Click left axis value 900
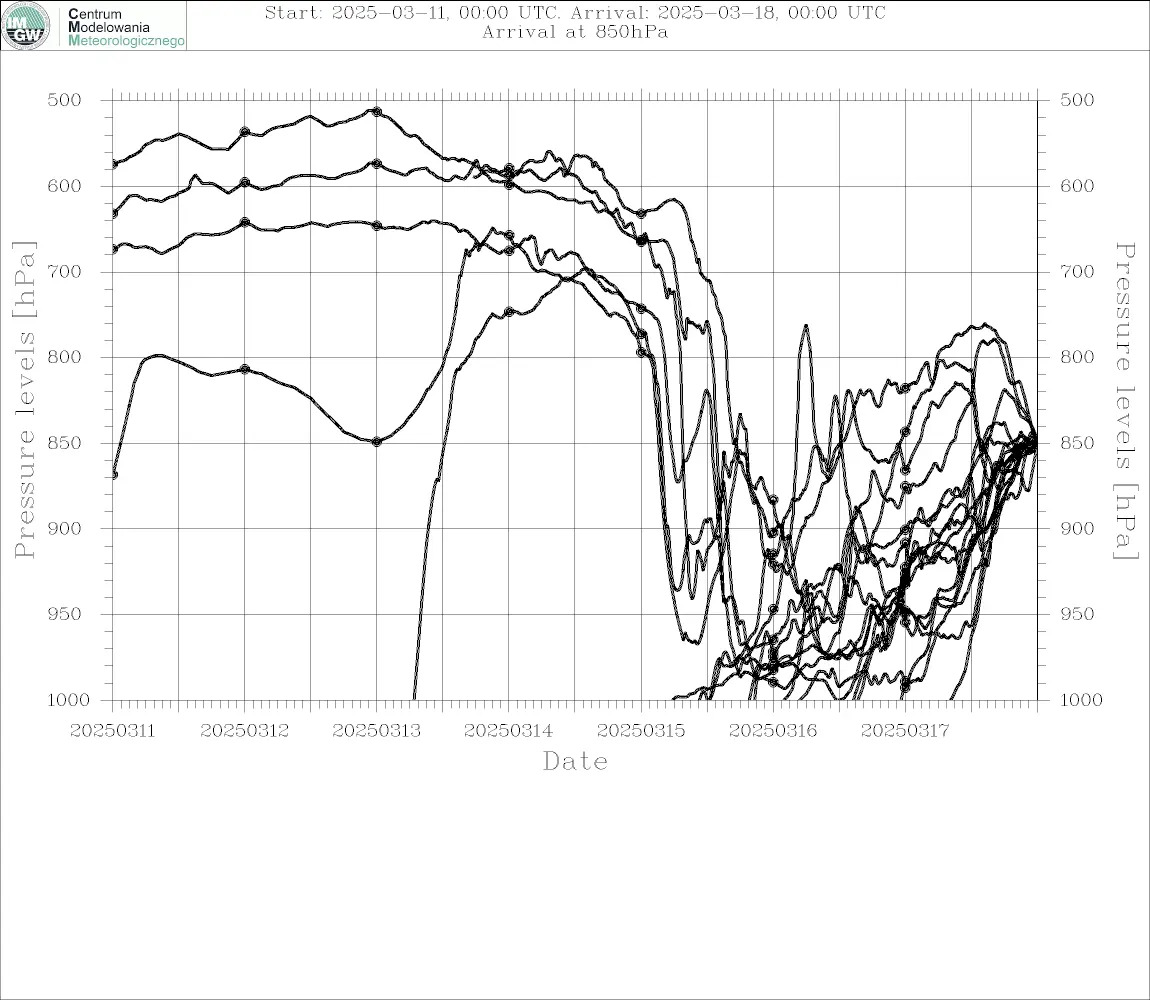The height and width of the screenshot is (1000, 1150). point(65,528)
